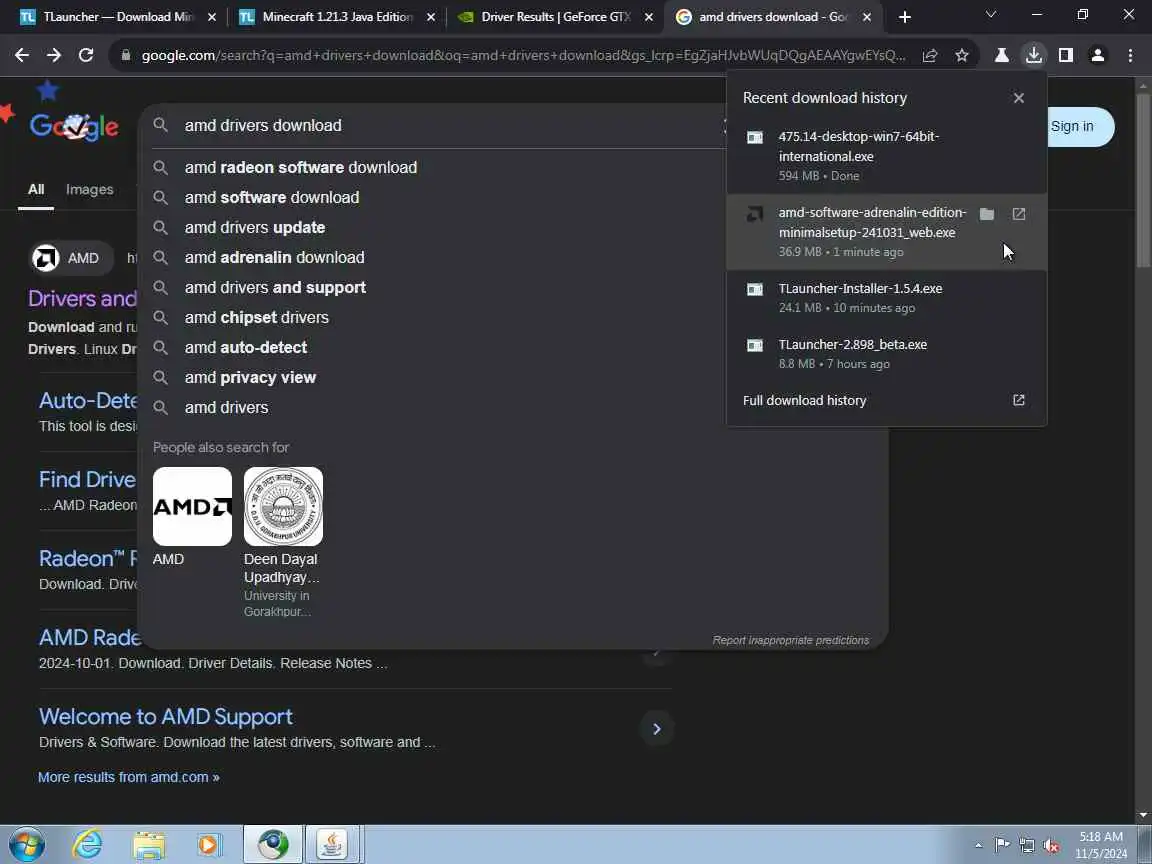
Task: Launch Internet Explorer from taskbar
Action: 87,845
